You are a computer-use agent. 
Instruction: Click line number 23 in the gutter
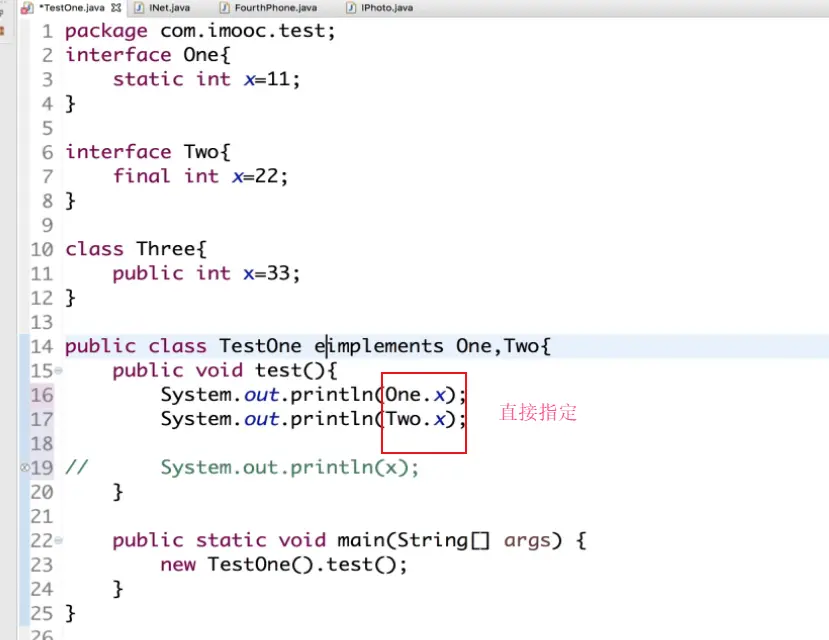pyautogui.click(x=42, y=565)
